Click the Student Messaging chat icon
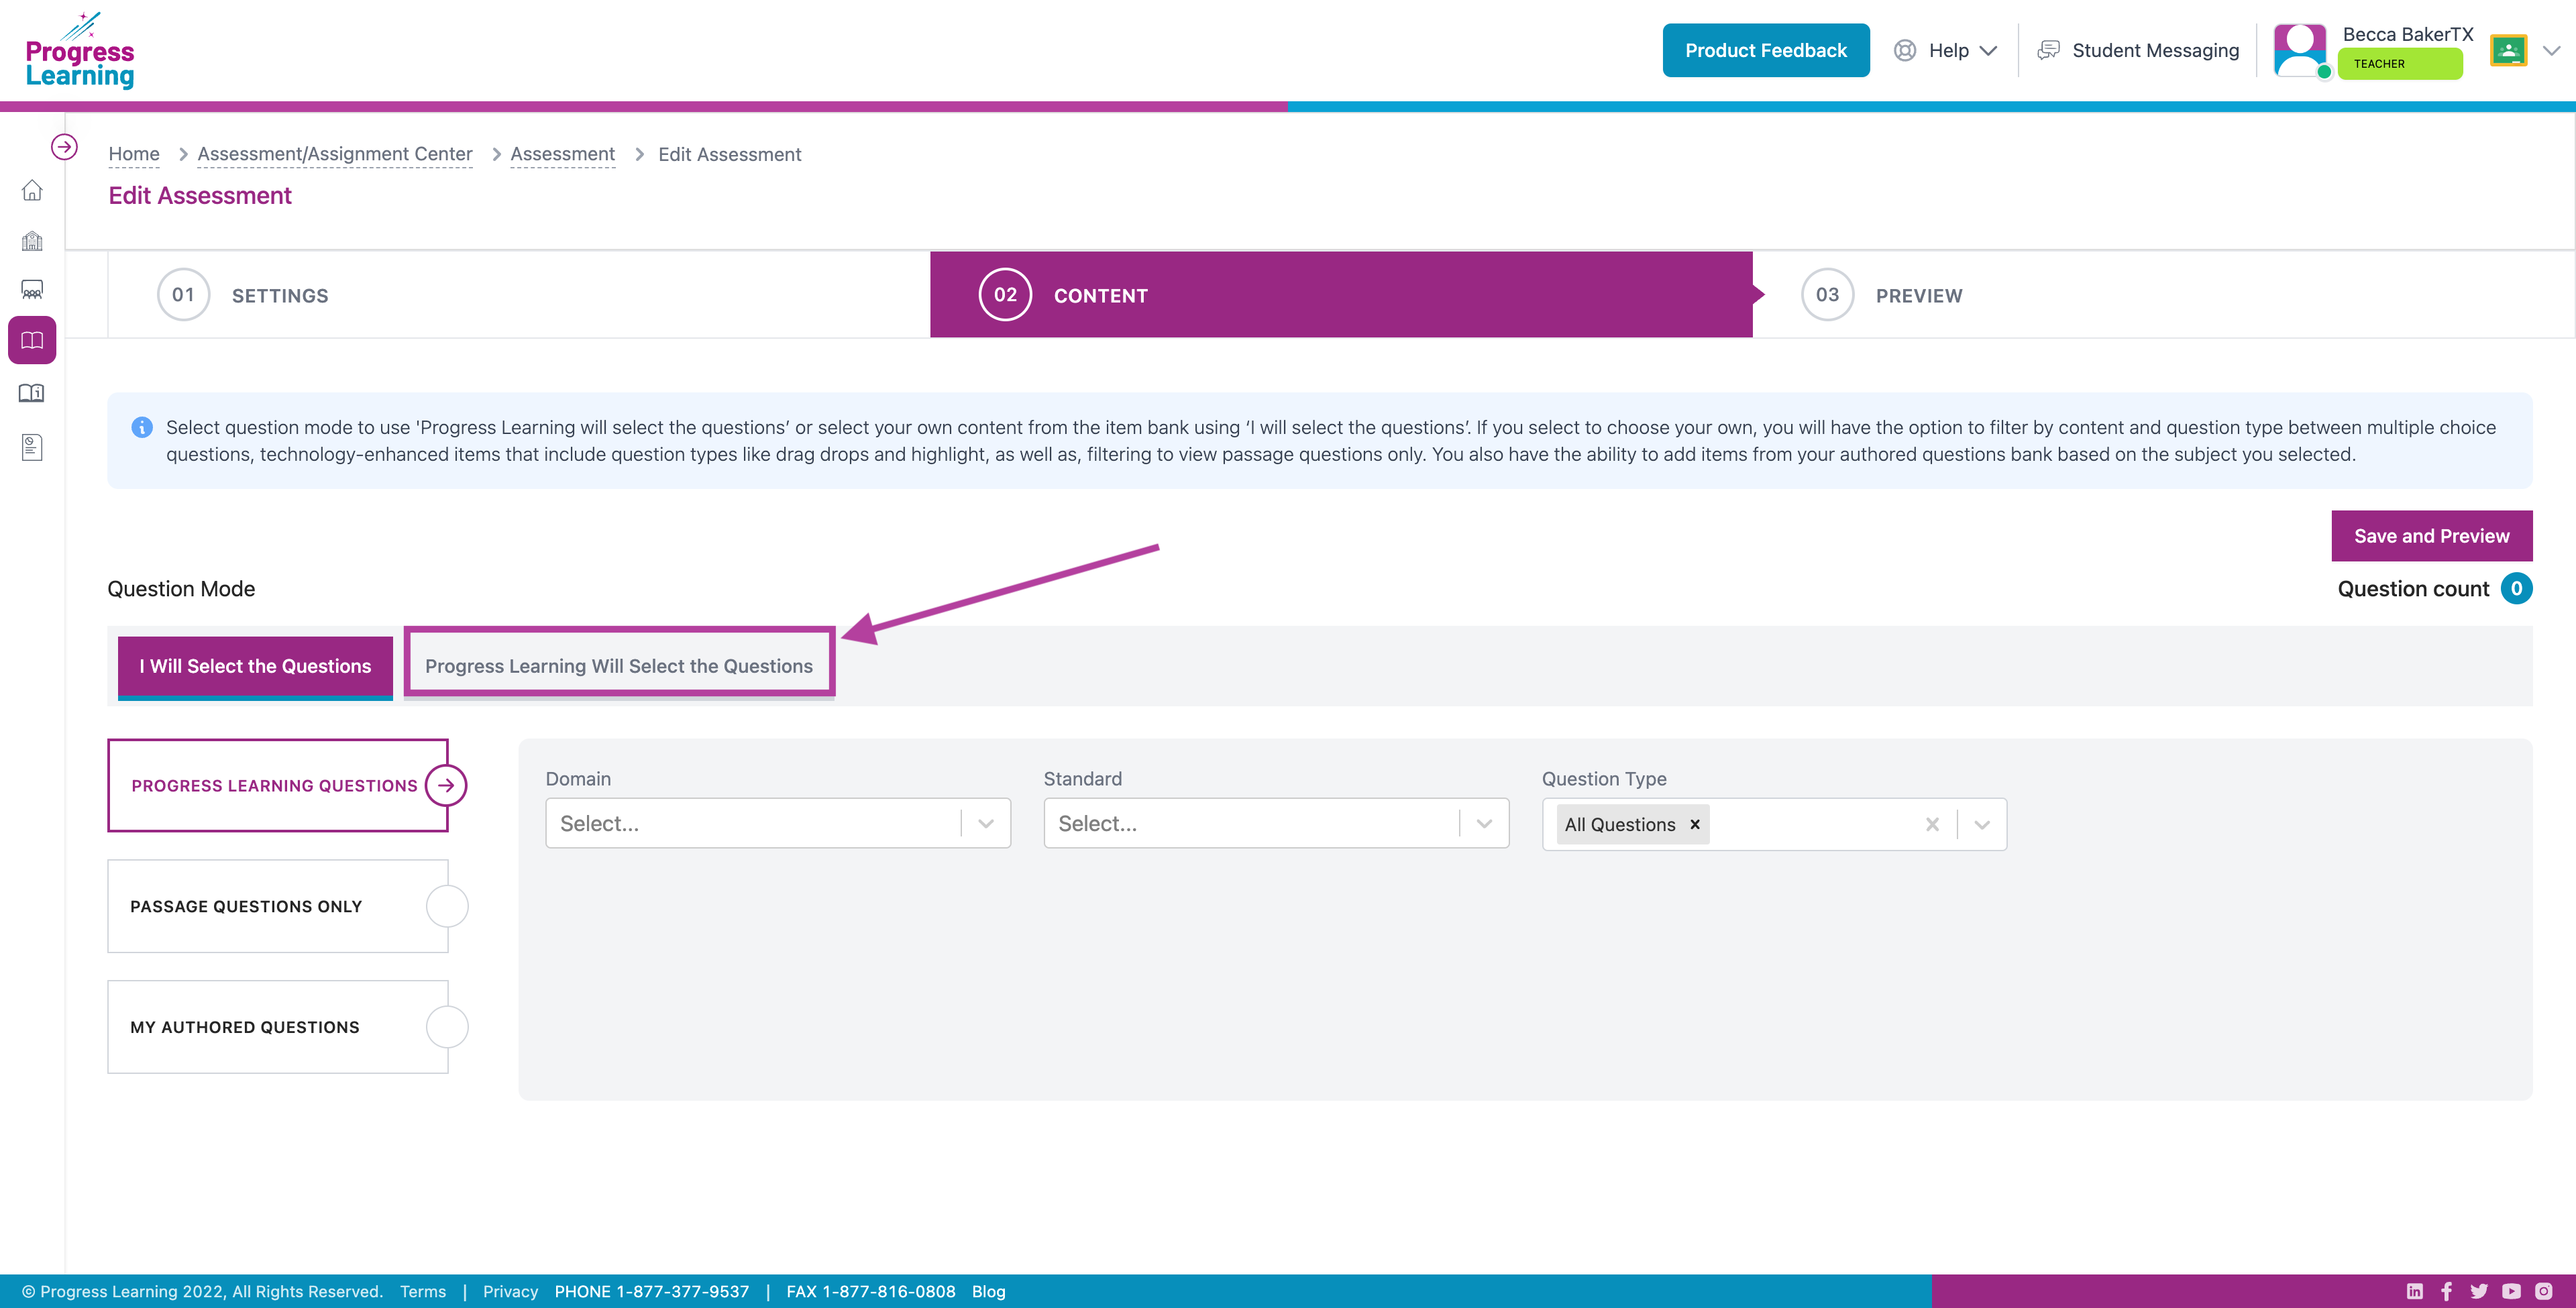Viewport: 2576px width, 1308px height. (x=2049, y=50)
